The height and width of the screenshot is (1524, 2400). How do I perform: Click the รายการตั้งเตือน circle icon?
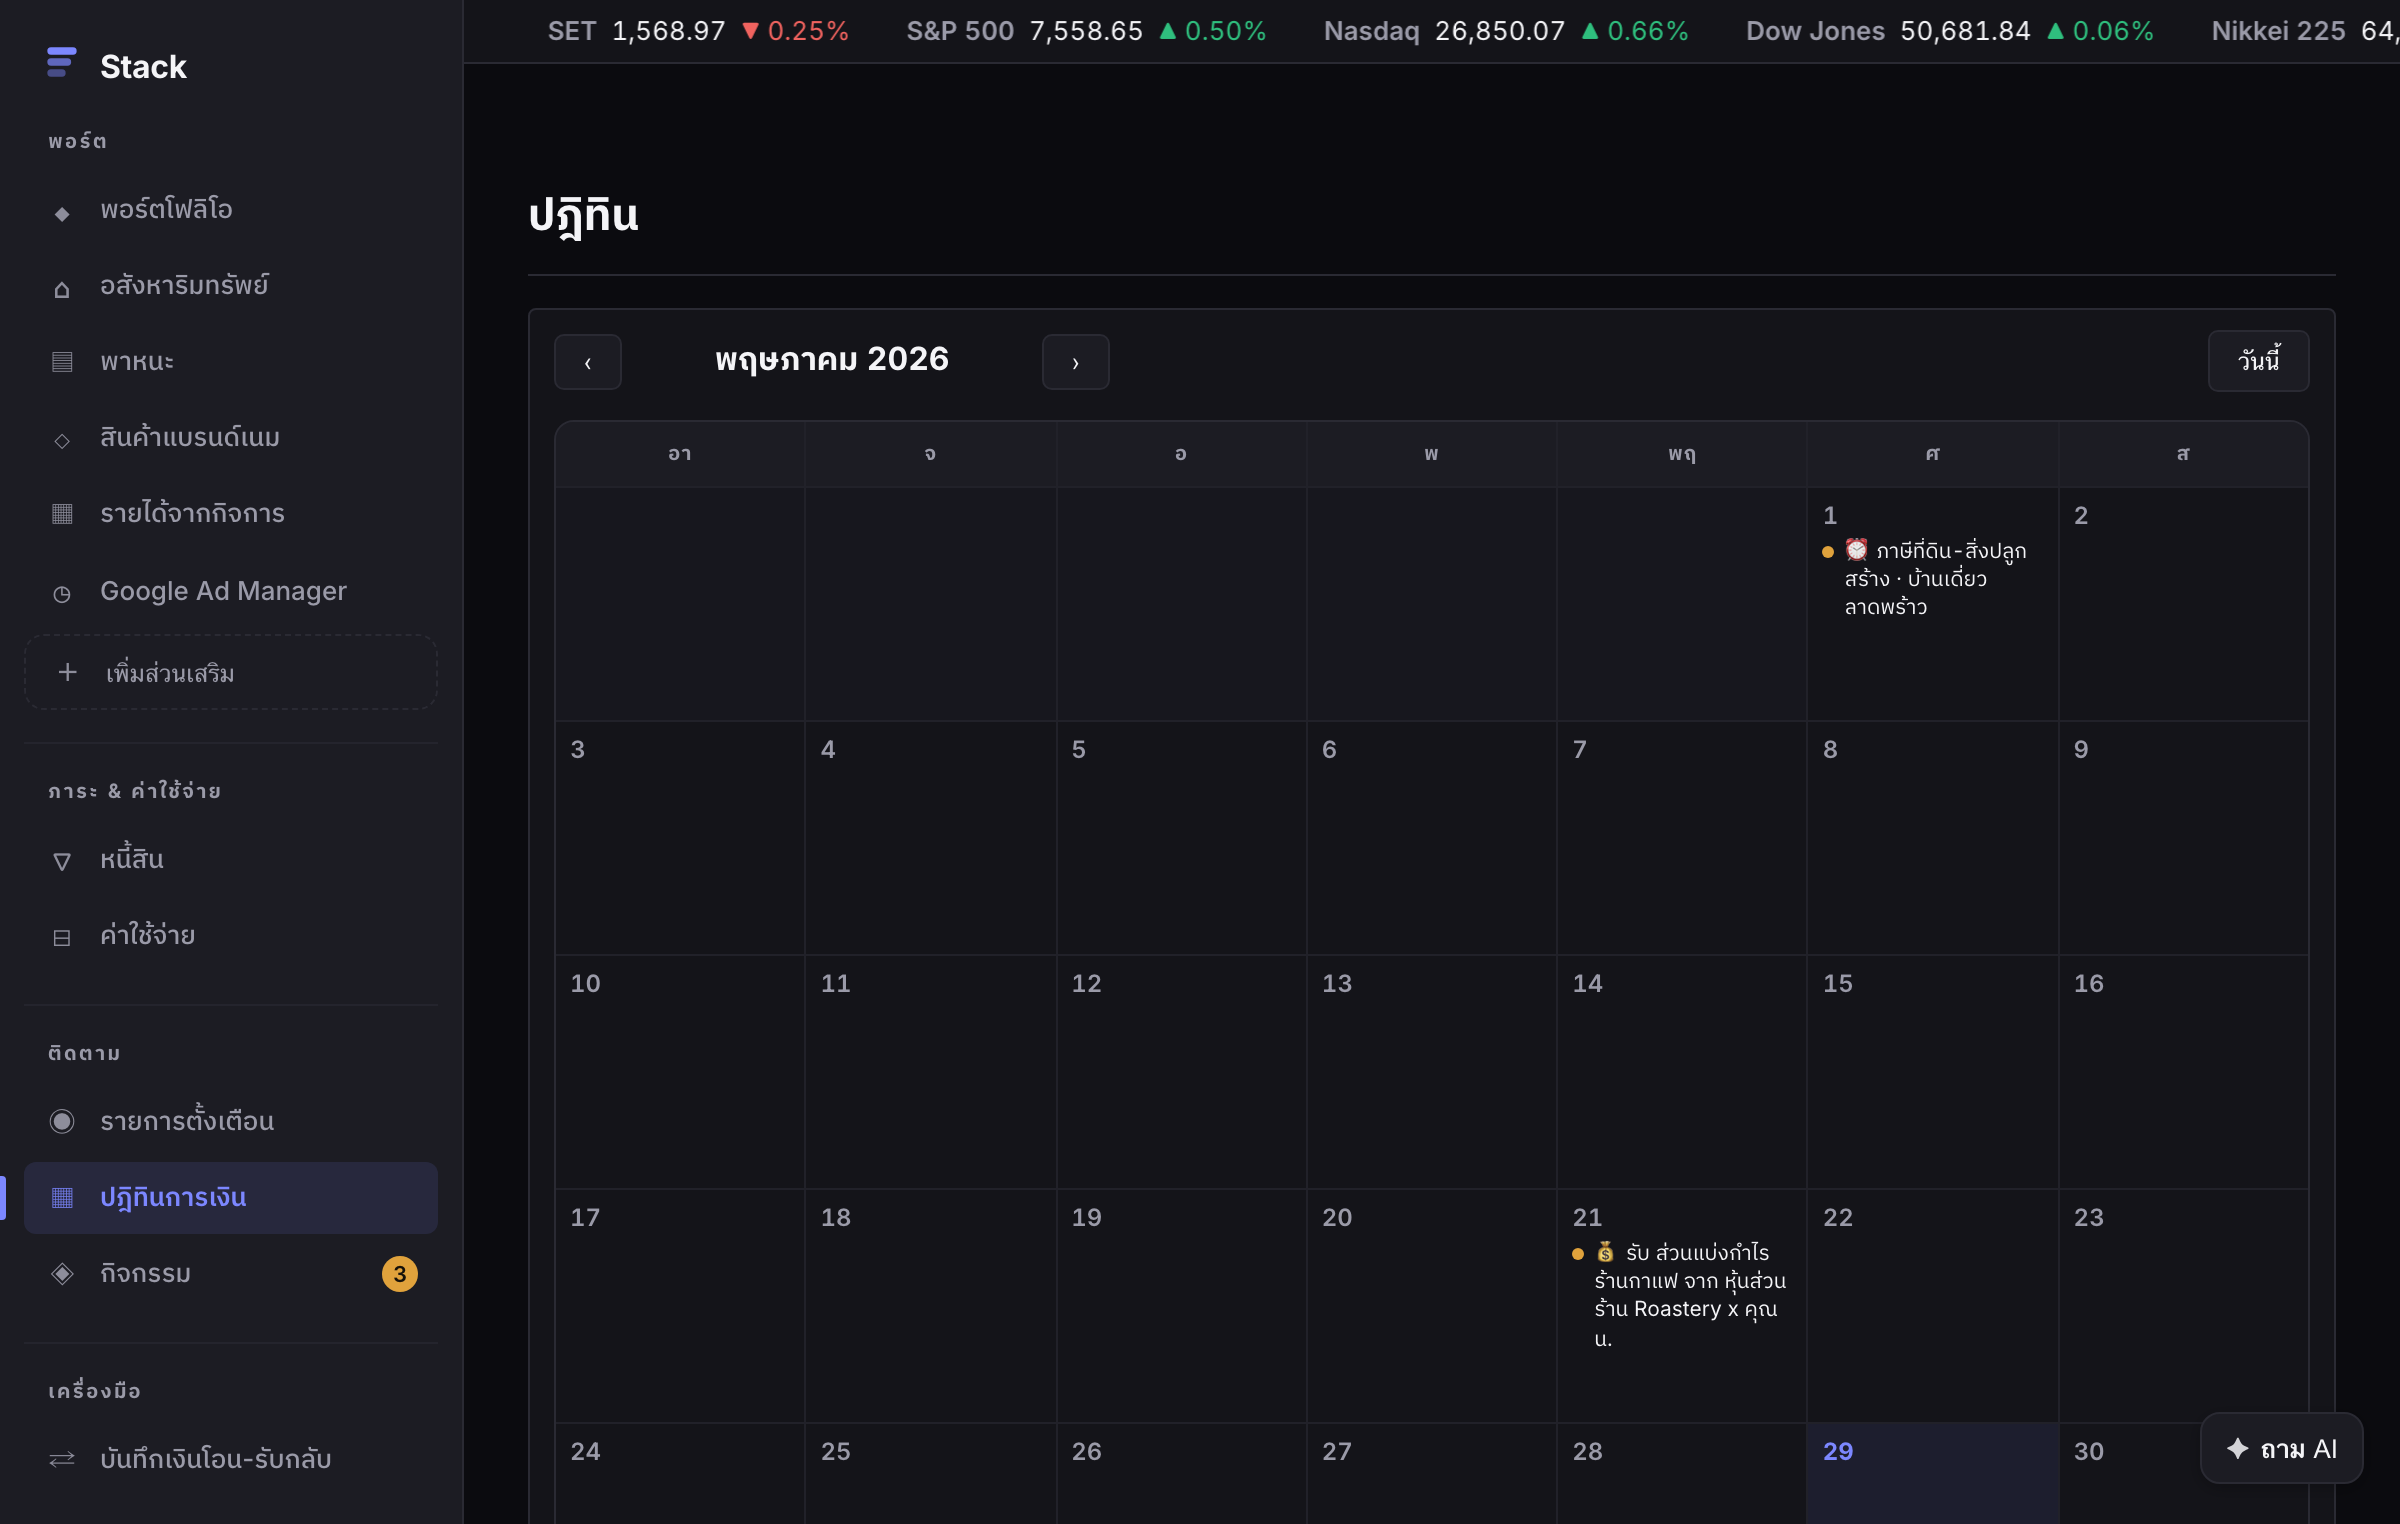[x=62, y=1121]
